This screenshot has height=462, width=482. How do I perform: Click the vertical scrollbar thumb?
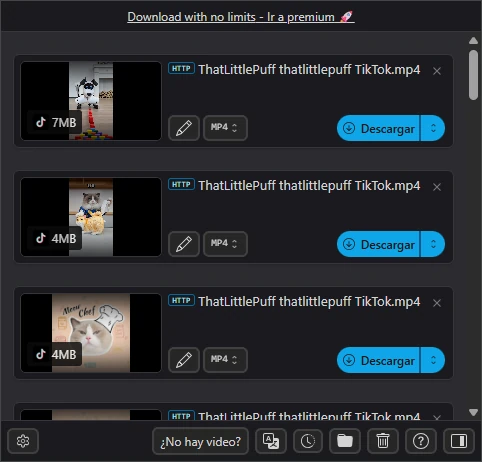coord(473,75)
